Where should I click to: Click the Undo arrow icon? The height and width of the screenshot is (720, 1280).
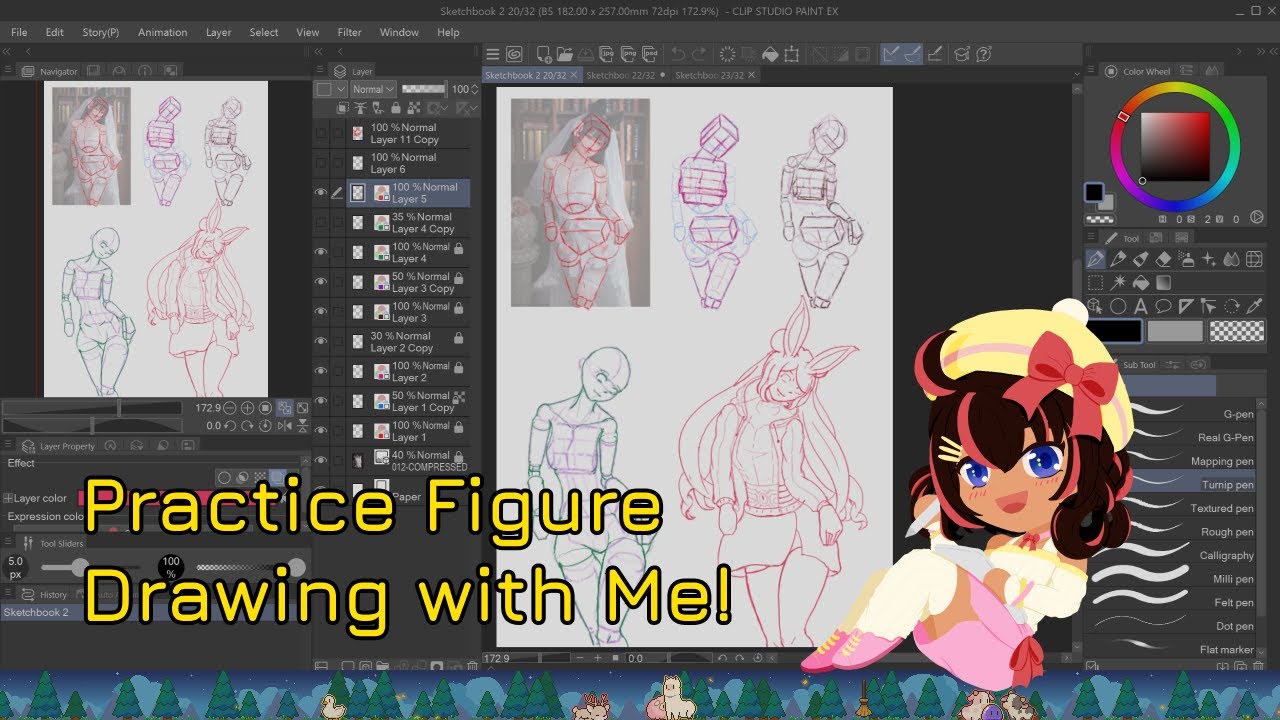coord(678,54)
